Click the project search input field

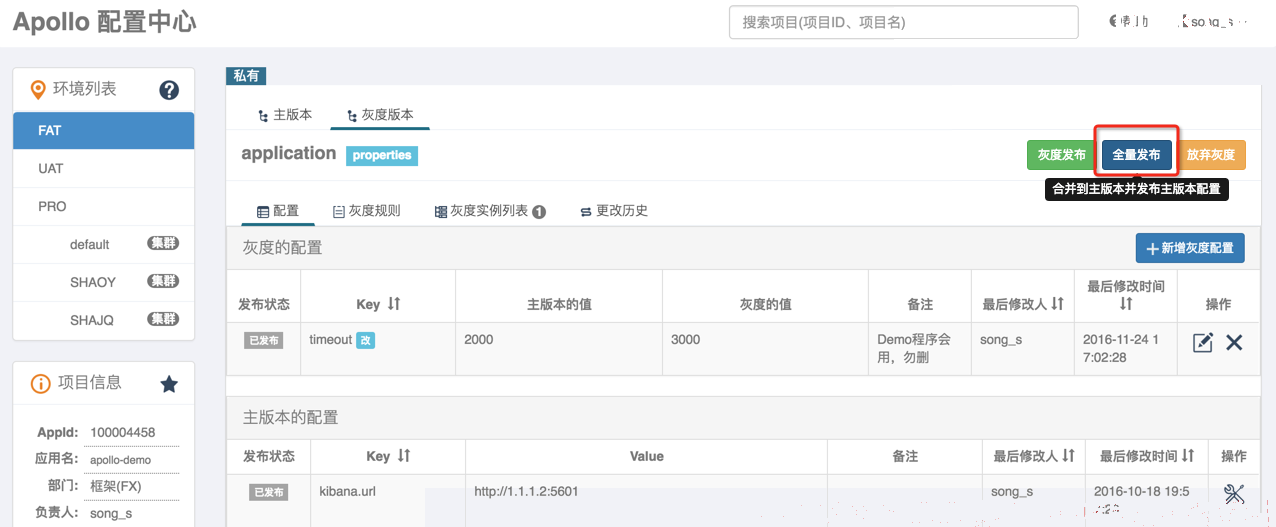pyautogui.click(x=904, y=22)
